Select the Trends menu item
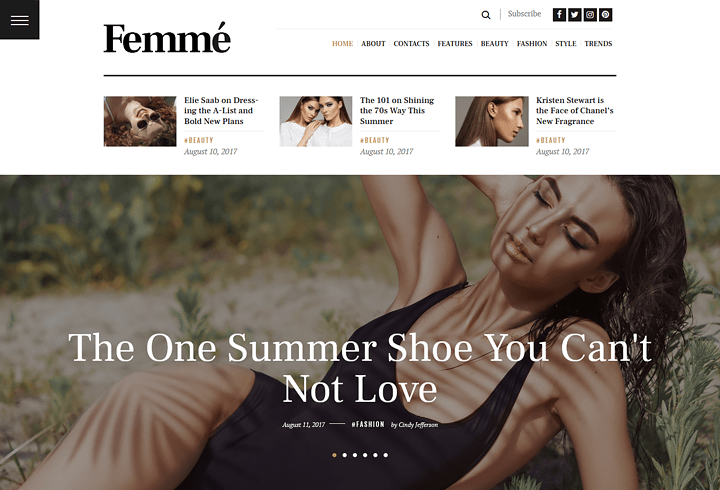Viewport: 720px width, 490px height. coord(598,44)
